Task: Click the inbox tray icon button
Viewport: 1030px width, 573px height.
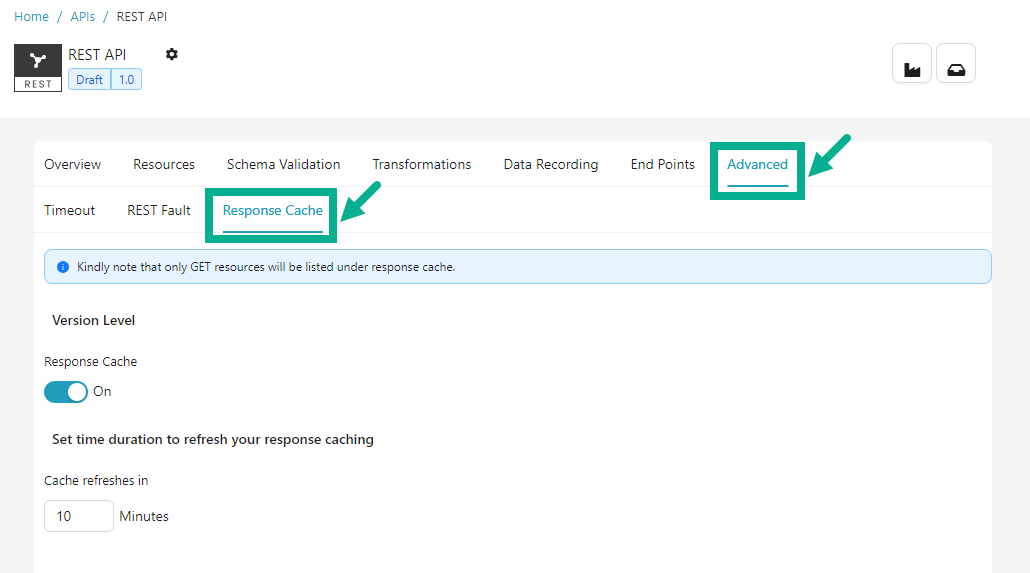Action: [x=955, y=64]
